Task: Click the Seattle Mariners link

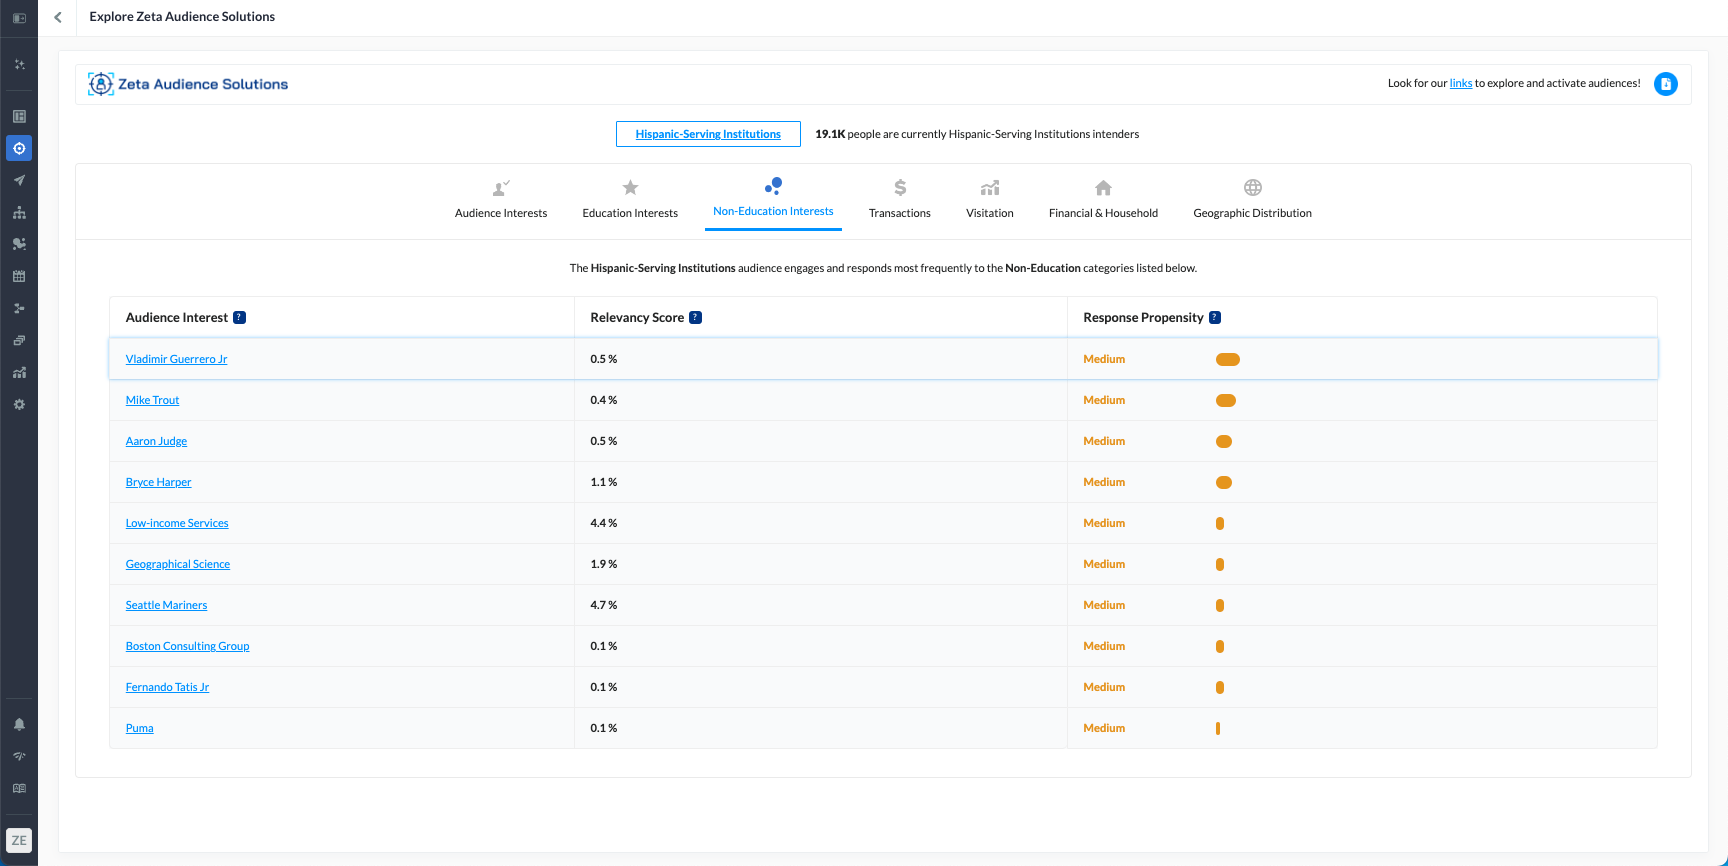Action: click(166, 605)
